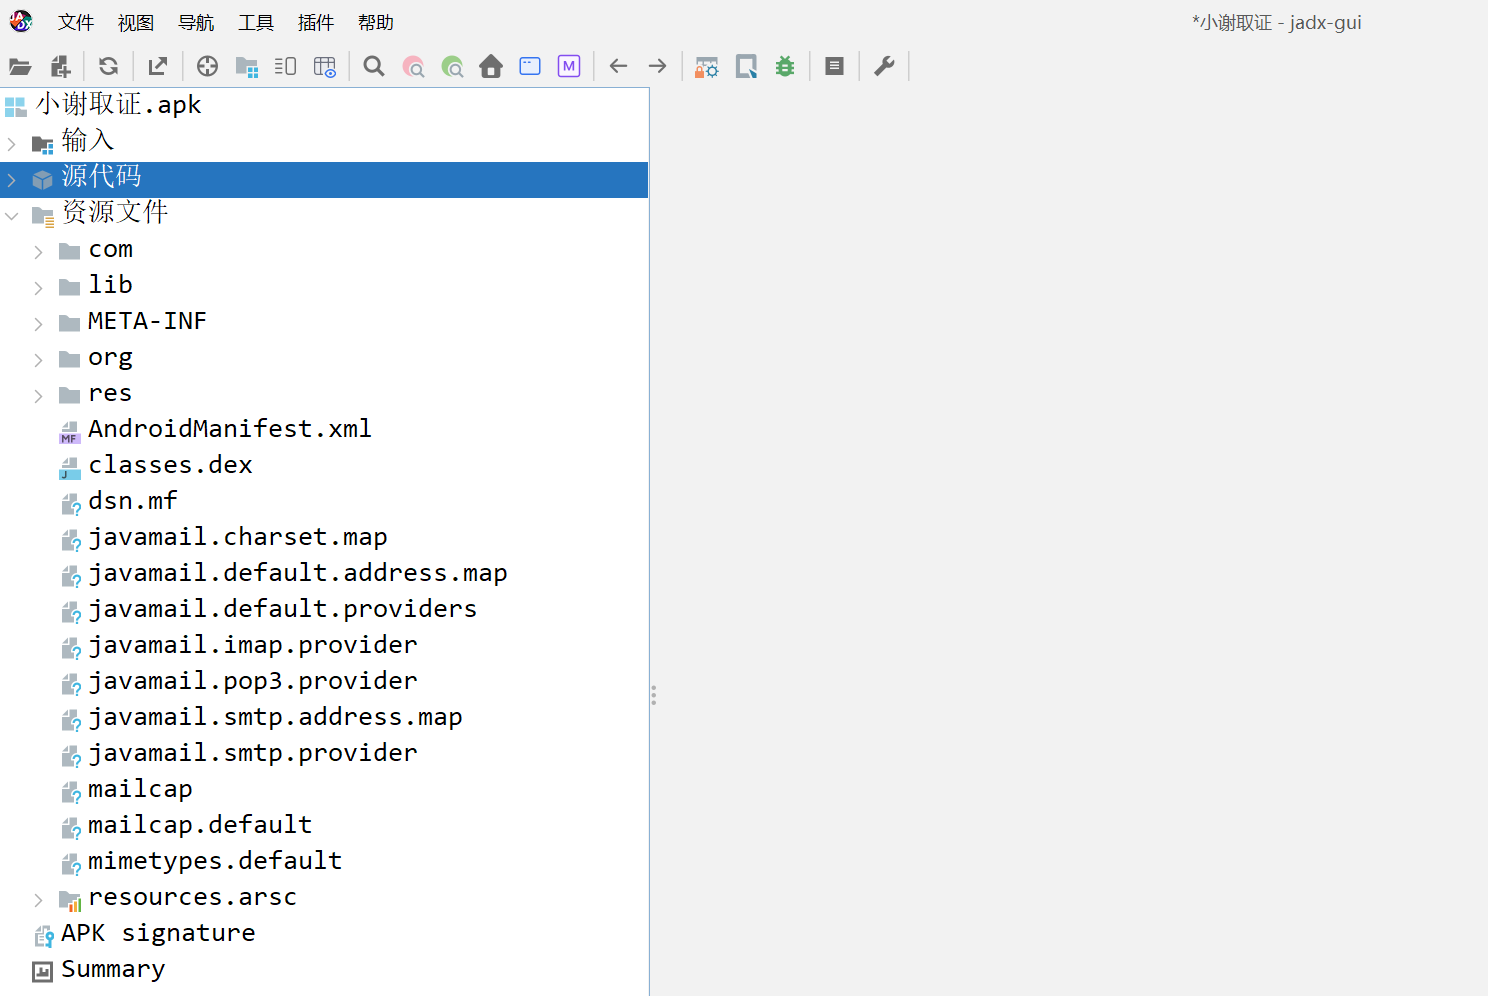
Task: Click the split pane divider handle
Action: (653, 695)
